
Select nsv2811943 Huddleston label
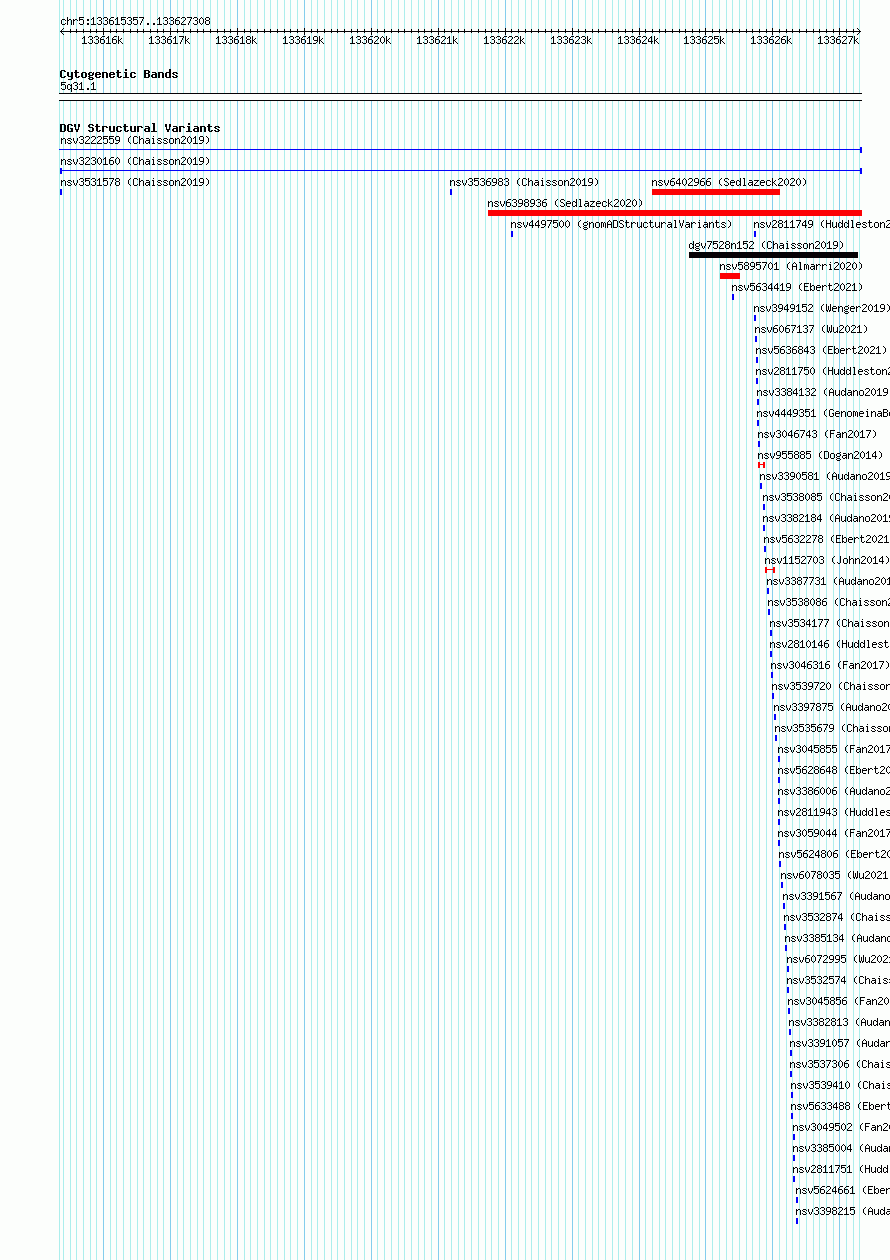(x=833, y=812)
